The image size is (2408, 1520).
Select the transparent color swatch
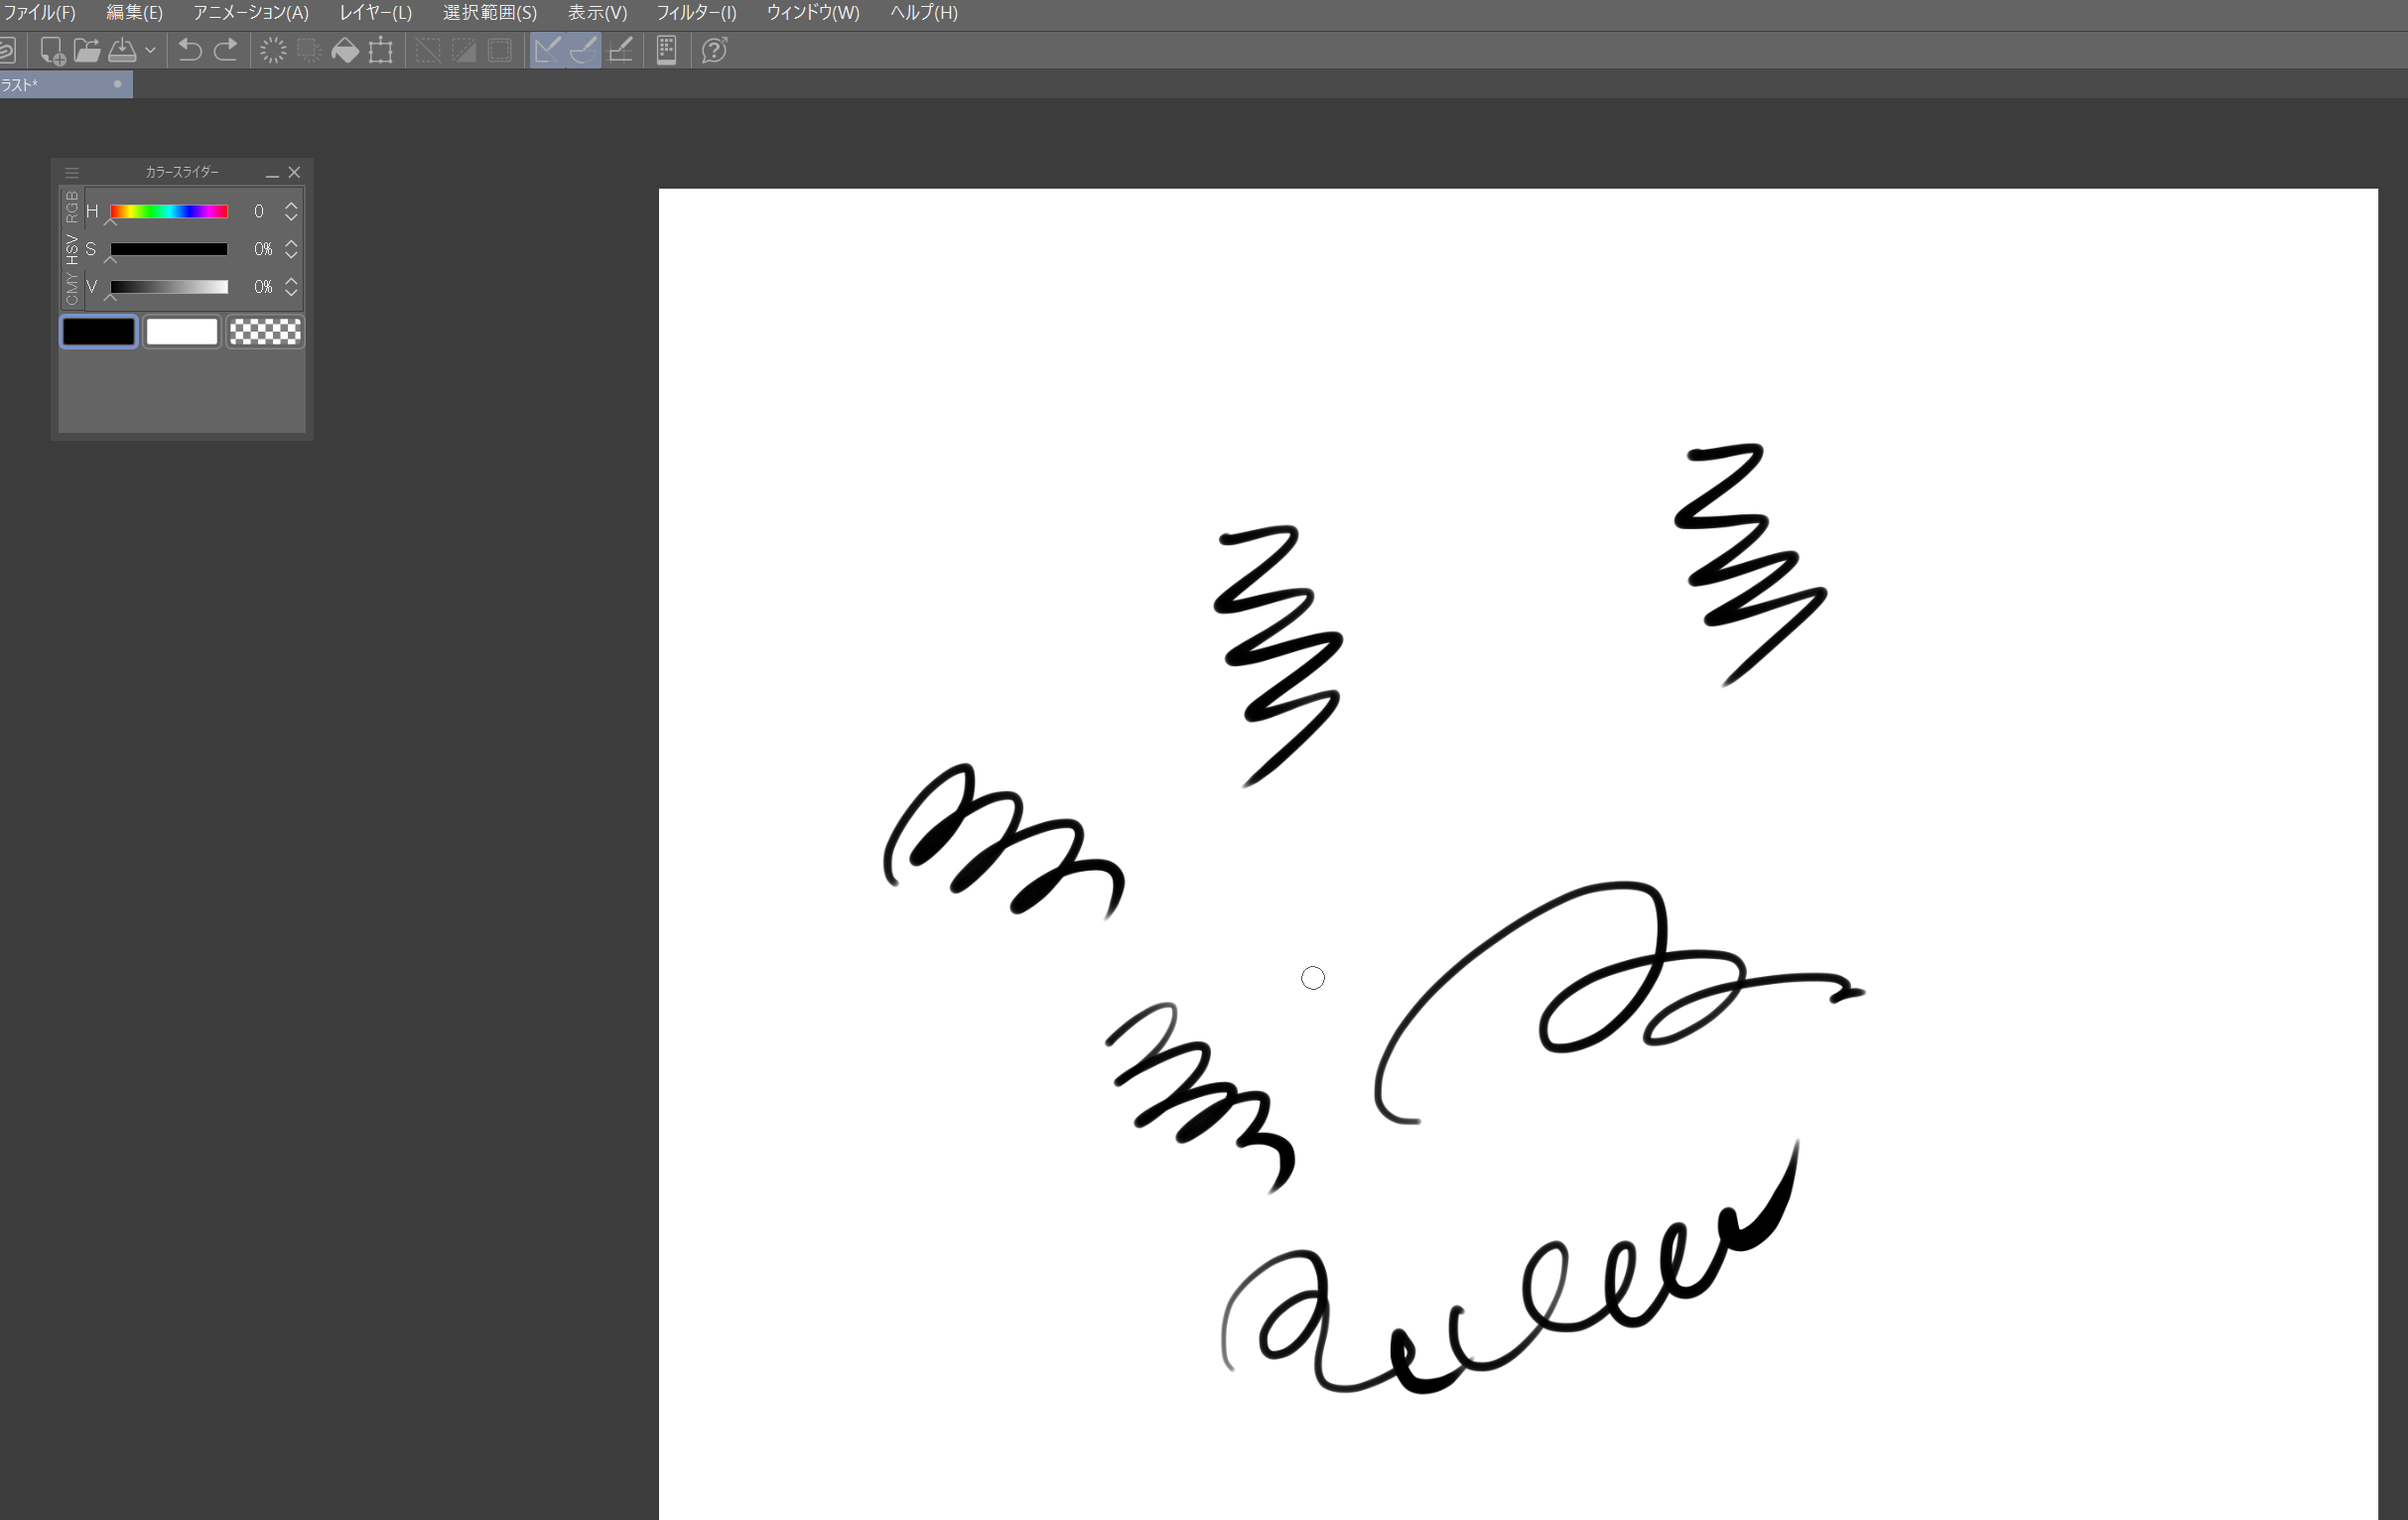pyautogui.click(x=264, y=331)
